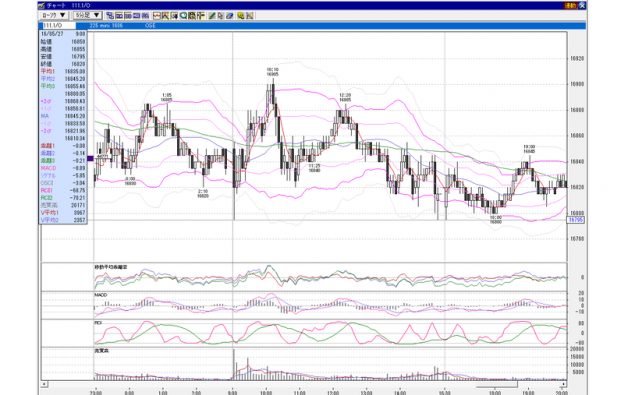
Task: Click the 16795 price marker on axis
Action: (x=576, y=220)
